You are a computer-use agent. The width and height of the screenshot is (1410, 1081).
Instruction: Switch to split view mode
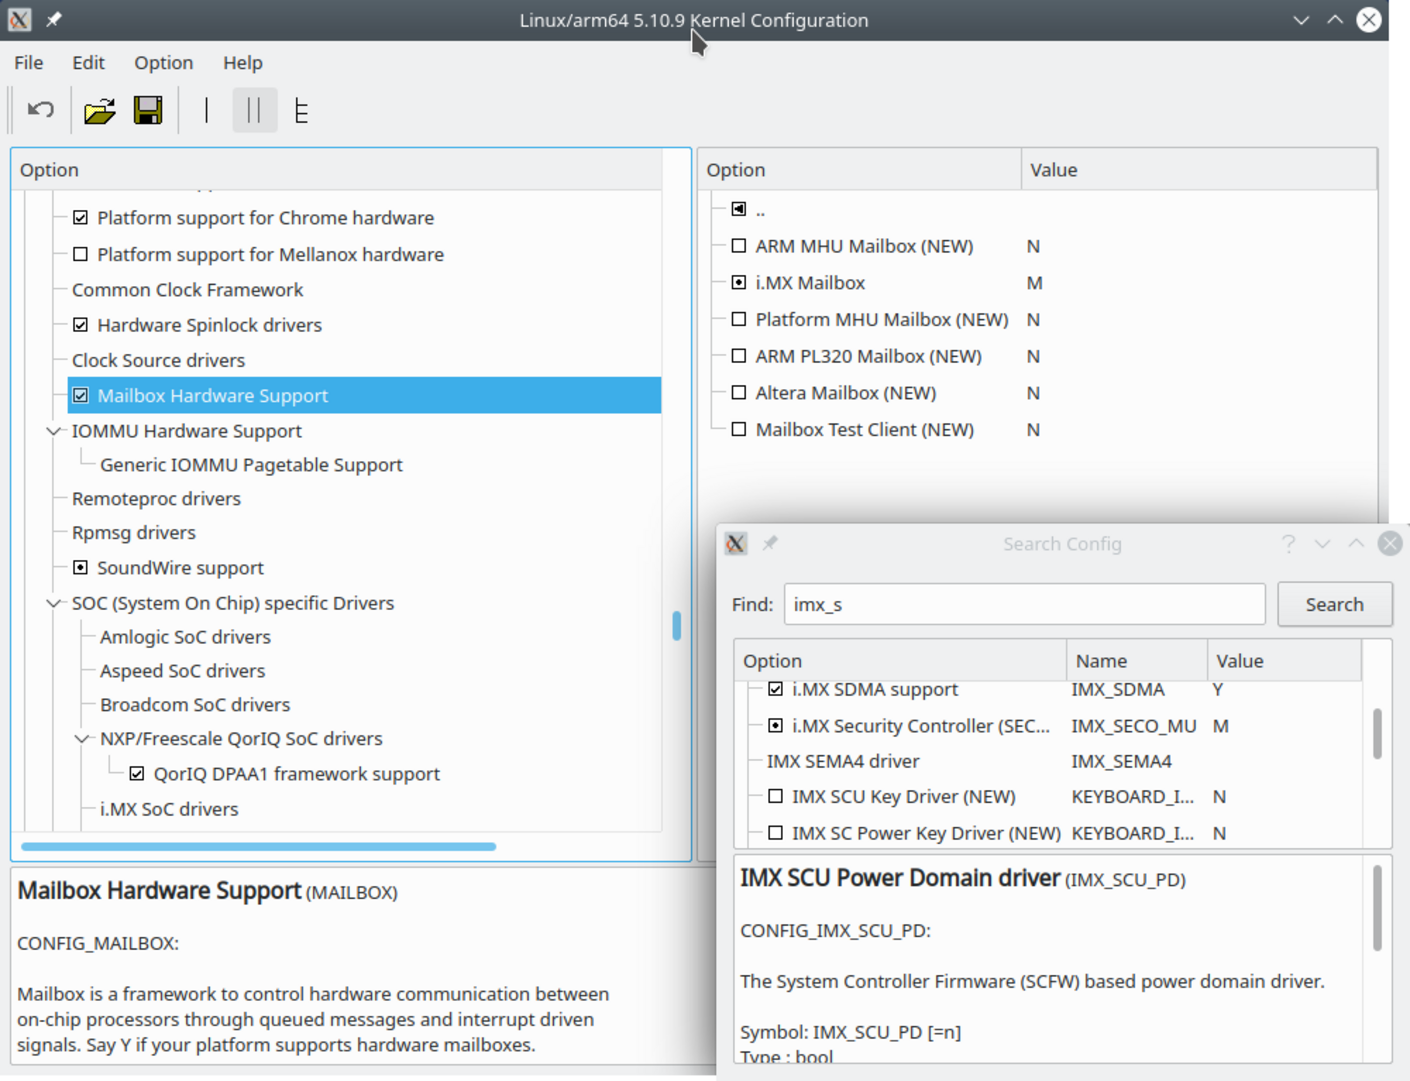pyautogui.click(x=255, y=110)
